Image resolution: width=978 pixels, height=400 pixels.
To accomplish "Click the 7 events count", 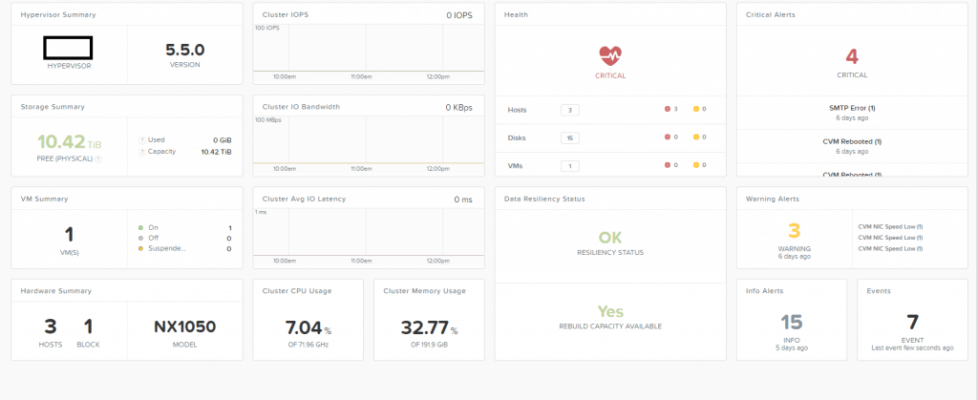I will coord(912,323).
